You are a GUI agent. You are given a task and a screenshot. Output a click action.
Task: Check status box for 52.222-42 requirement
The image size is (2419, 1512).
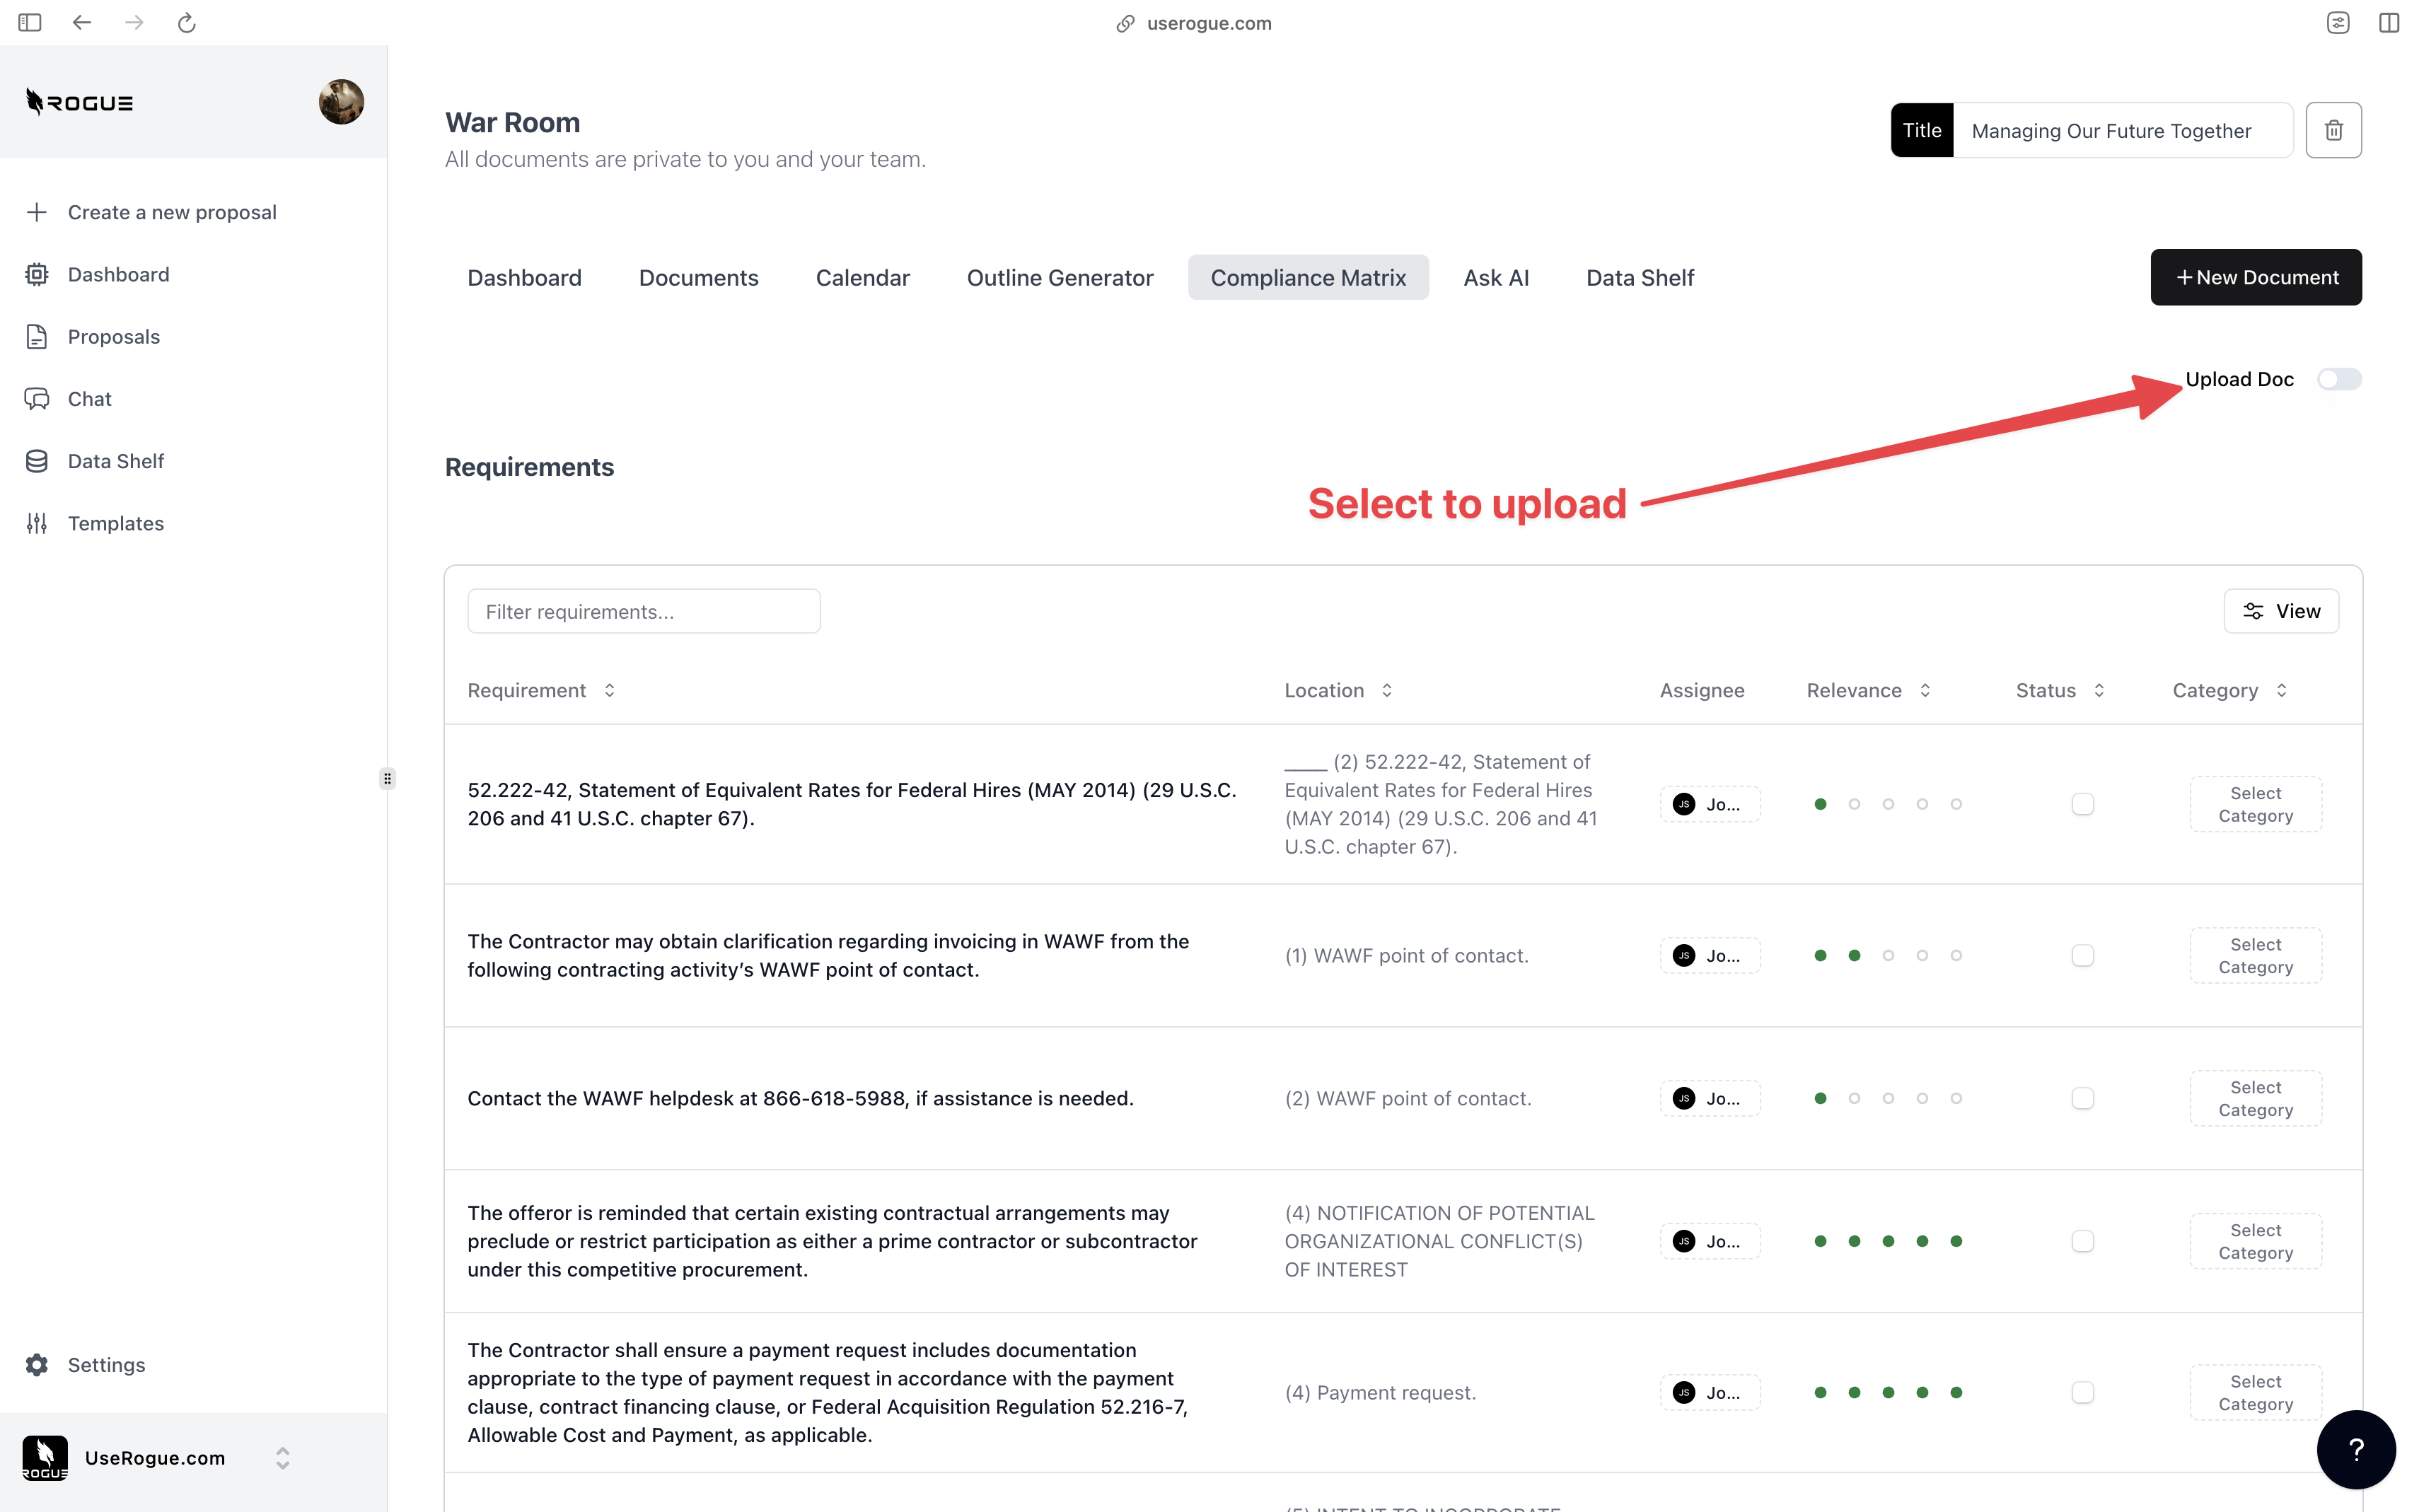coord(2082,804)
